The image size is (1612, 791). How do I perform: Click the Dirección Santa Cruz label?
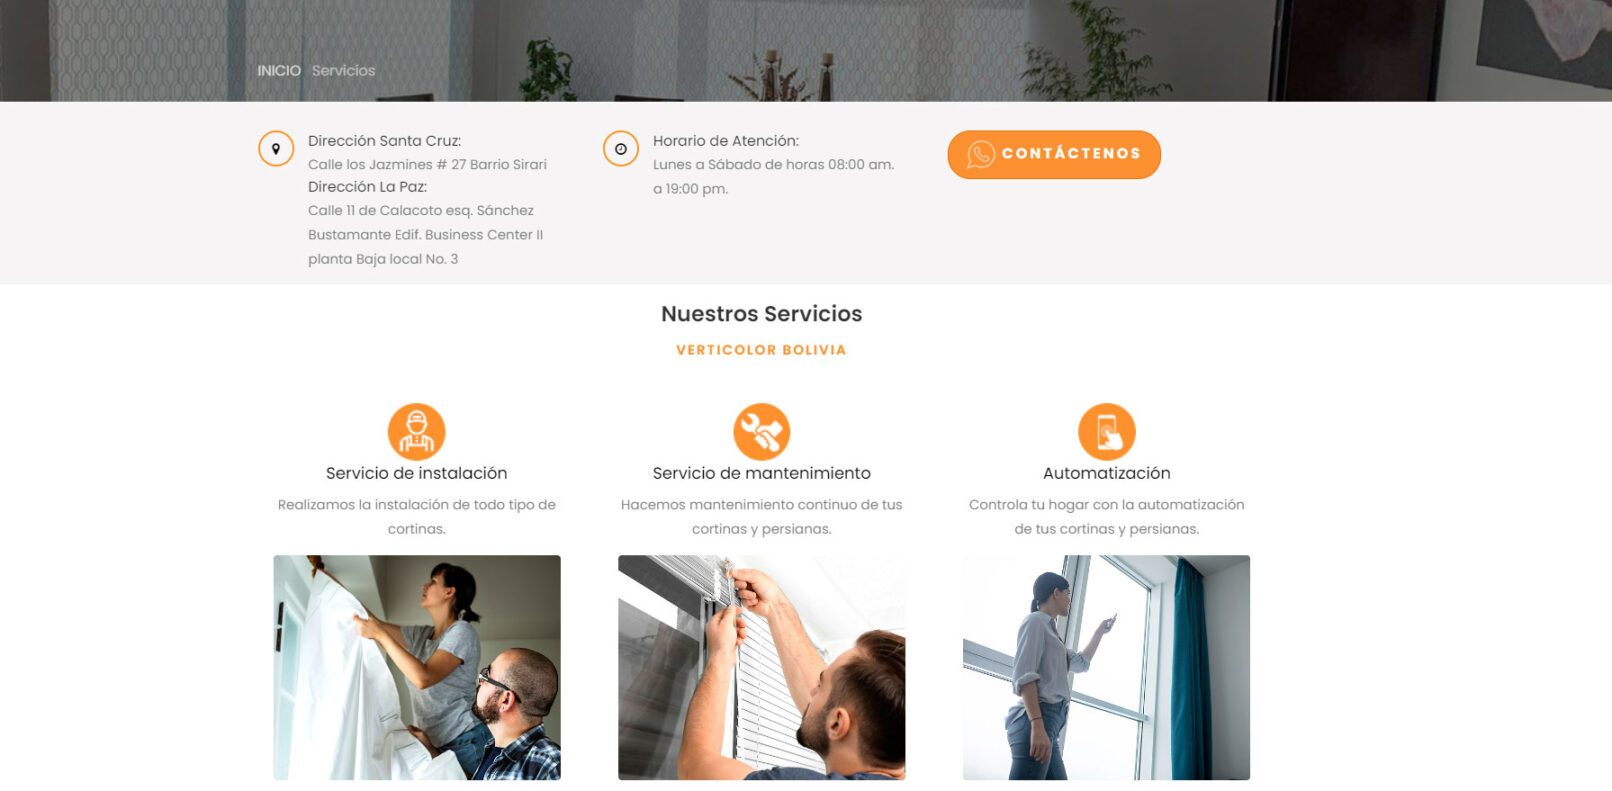pyautogui.click(x=385, y=141)
